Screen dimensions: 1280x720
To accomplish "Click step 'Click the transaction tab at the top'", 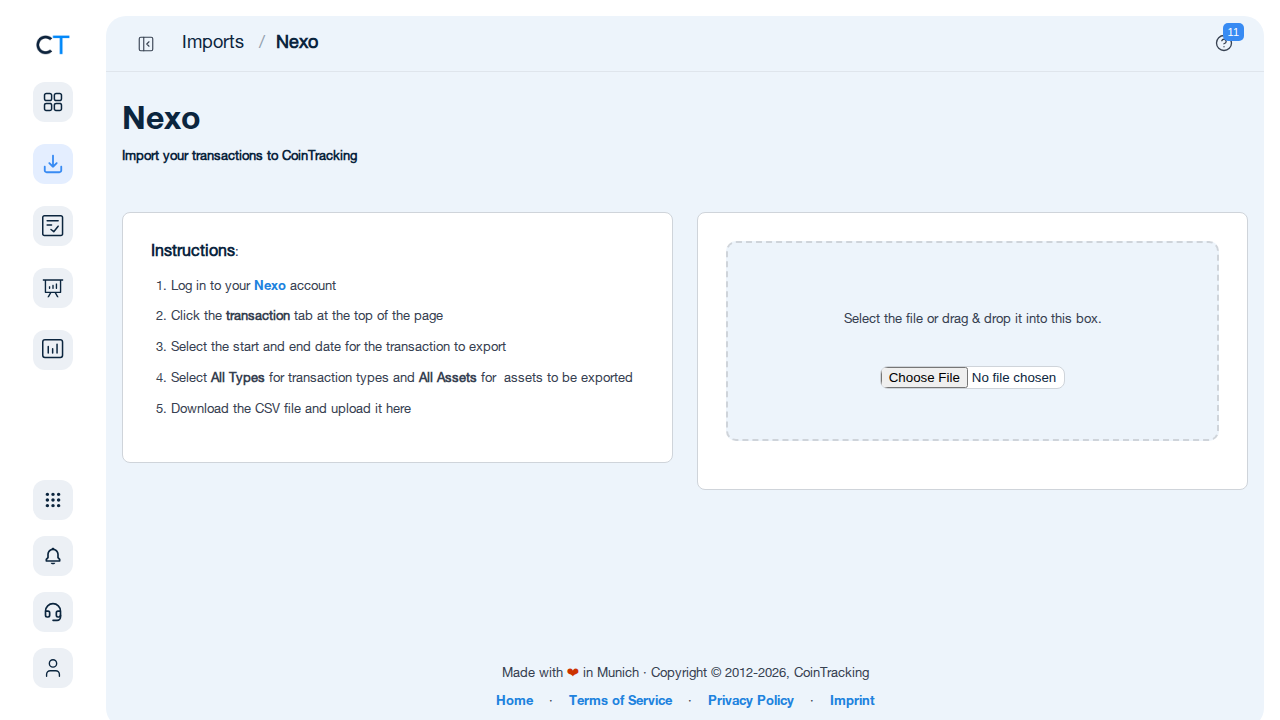I will [x=307, y=315].
